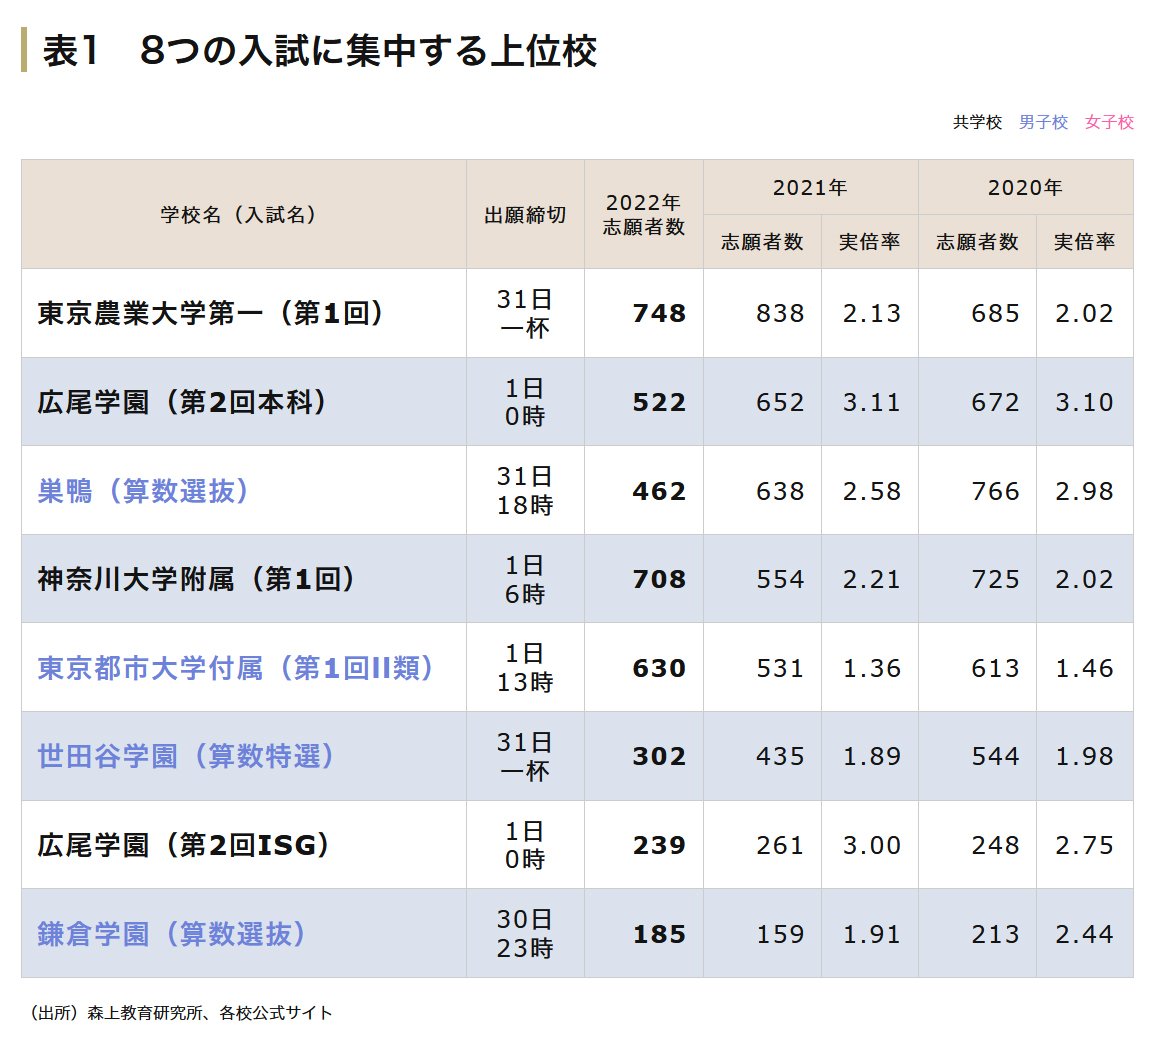The width and height of the screenshot is (1160, 1044).
Task: Click 広尾学園(第2回ISG) row name
Action: coord(183,845)
